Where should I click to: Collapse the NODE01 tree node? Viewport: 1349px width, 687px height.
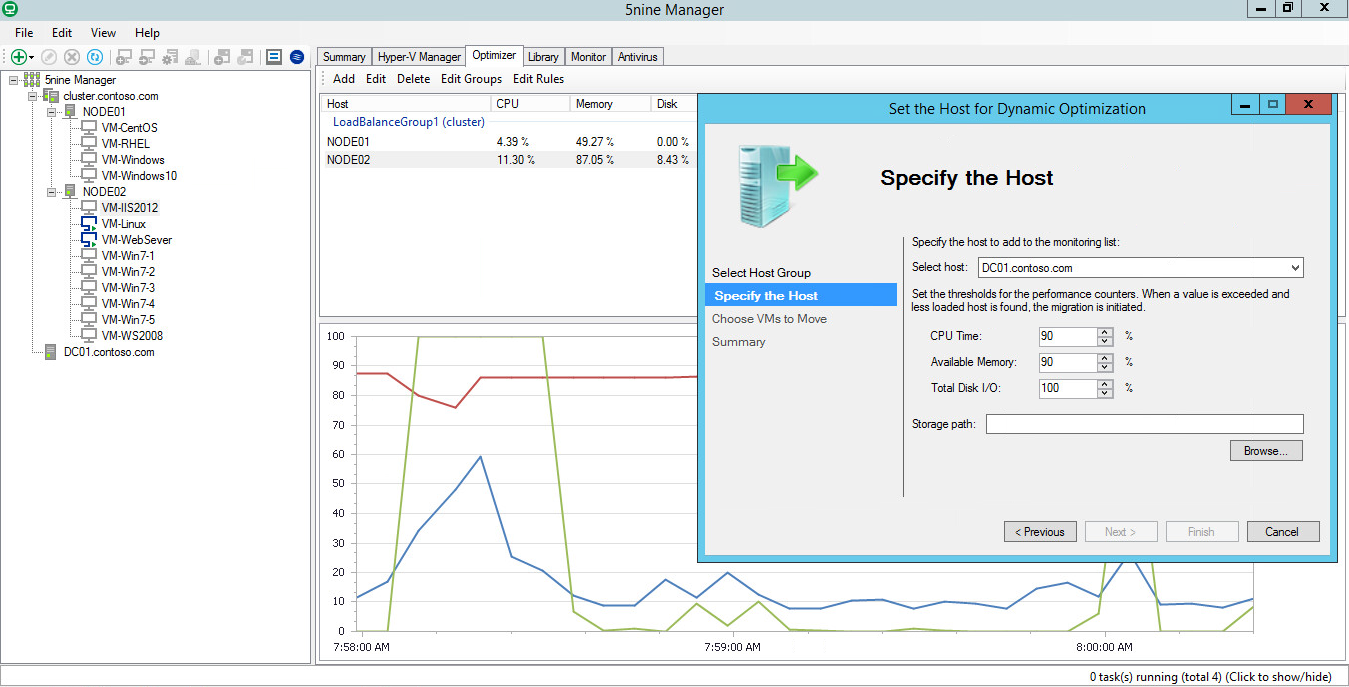52,112
